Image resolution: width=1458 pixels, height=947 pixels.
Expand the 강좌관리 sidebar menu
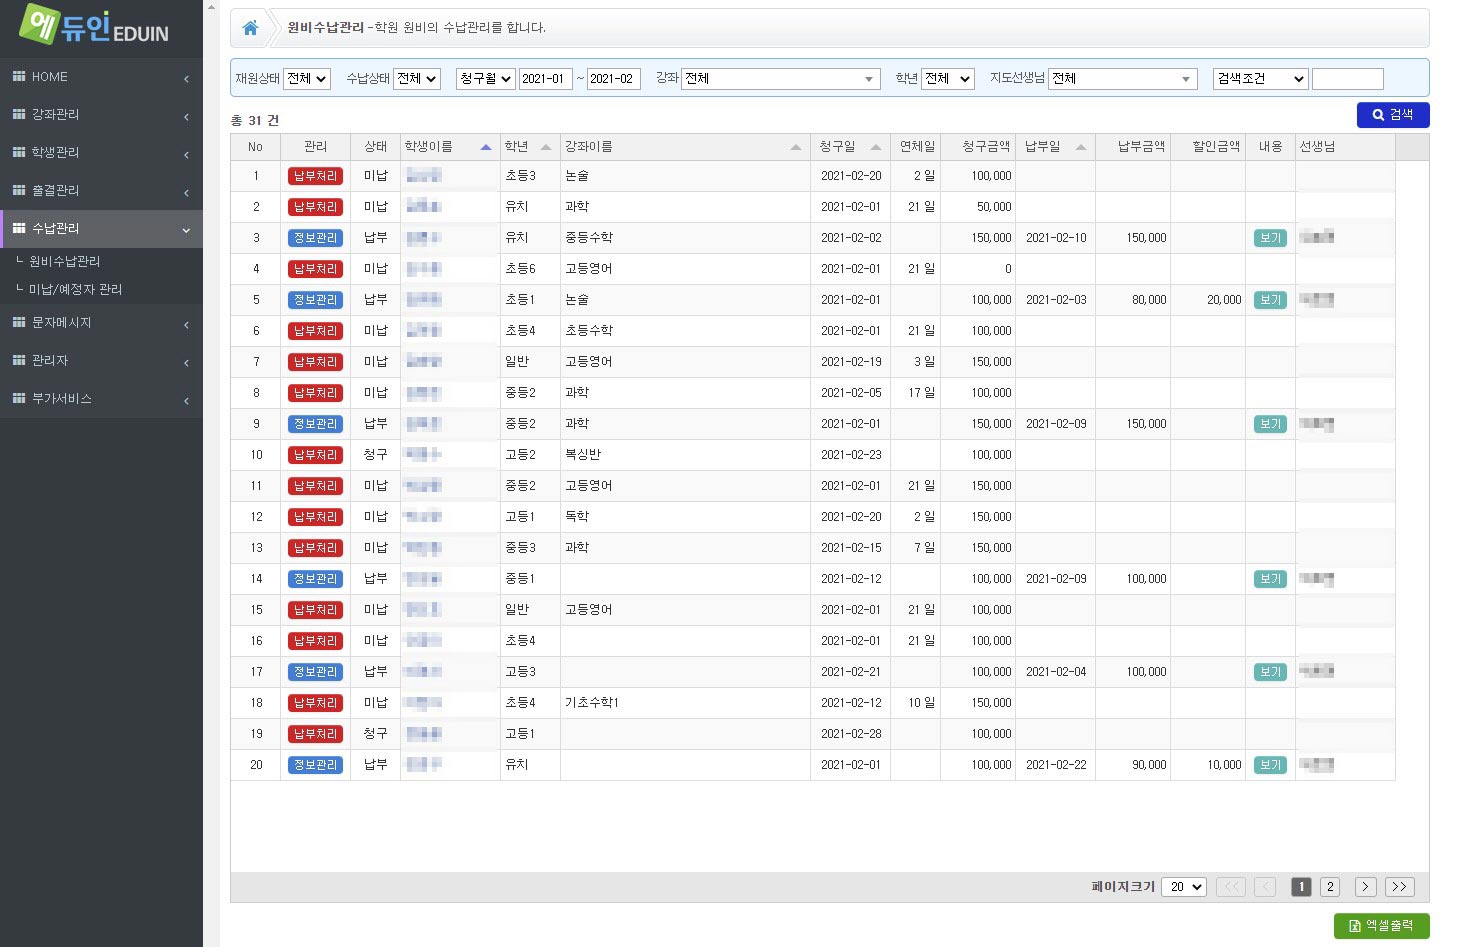(x=186, y=116)
